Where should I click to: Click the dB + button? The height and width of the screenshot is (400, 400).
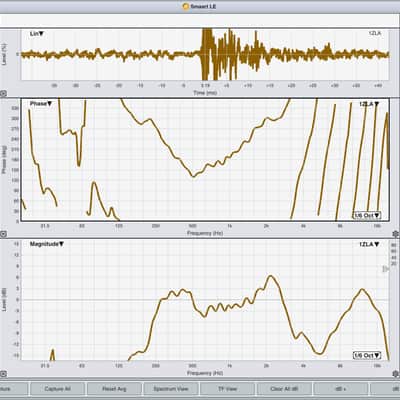pyautogui.click(x=341, y=389)
